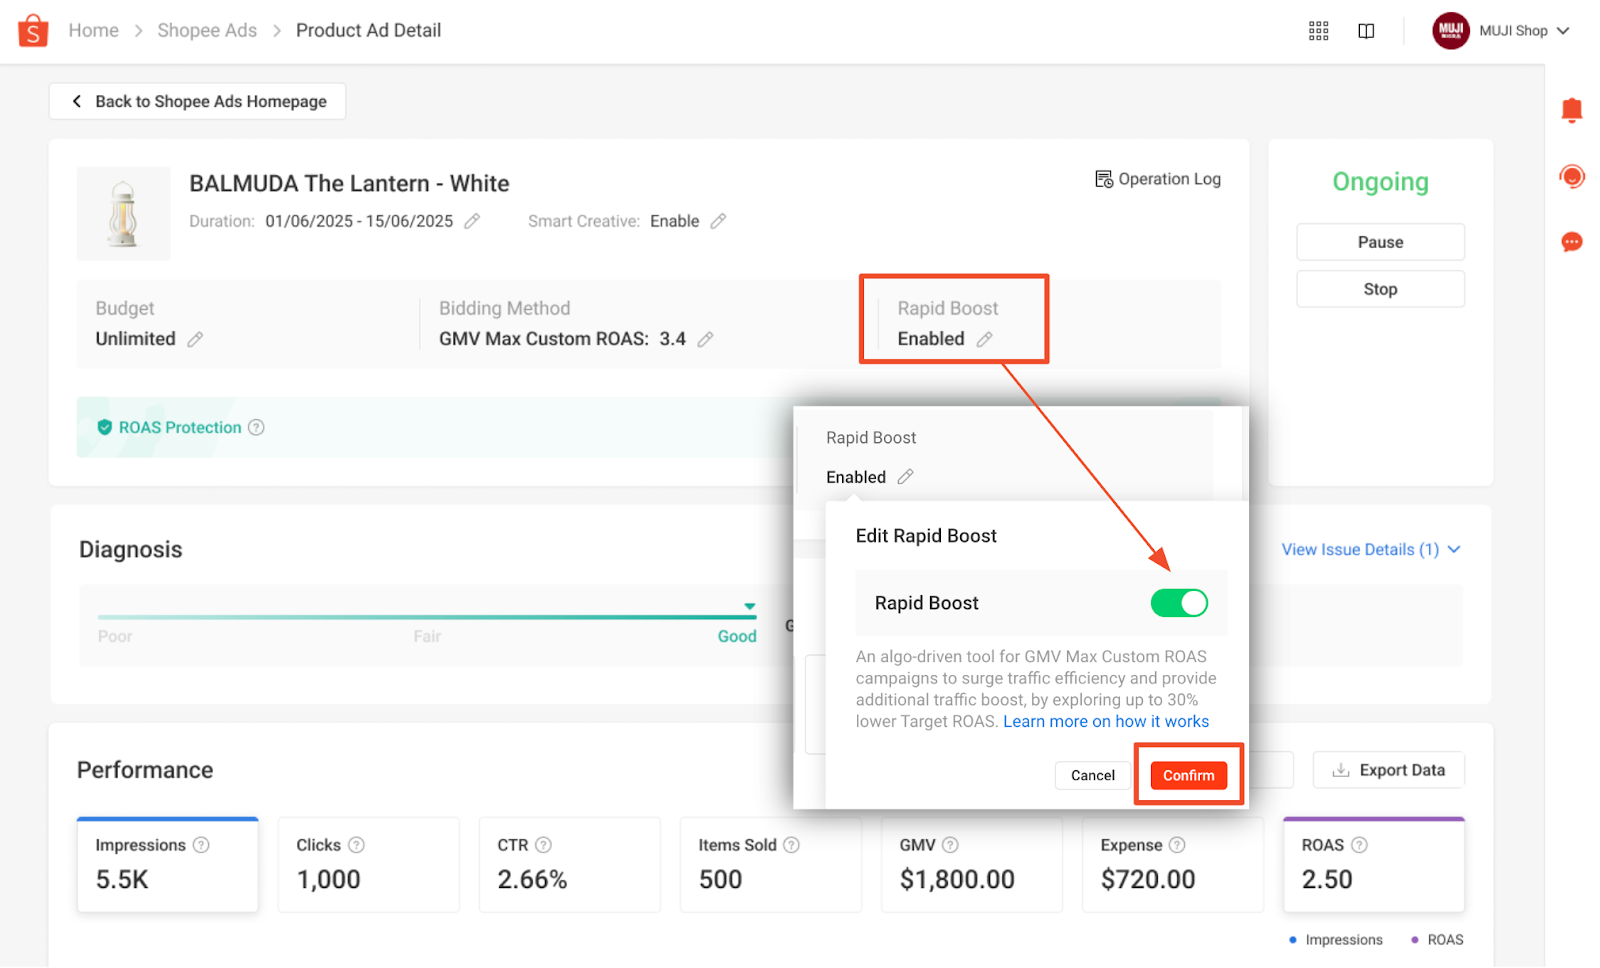Viewport: 1600px width, 968px height.
Task: Click the Export Data button
Action: click(1388, 770)
